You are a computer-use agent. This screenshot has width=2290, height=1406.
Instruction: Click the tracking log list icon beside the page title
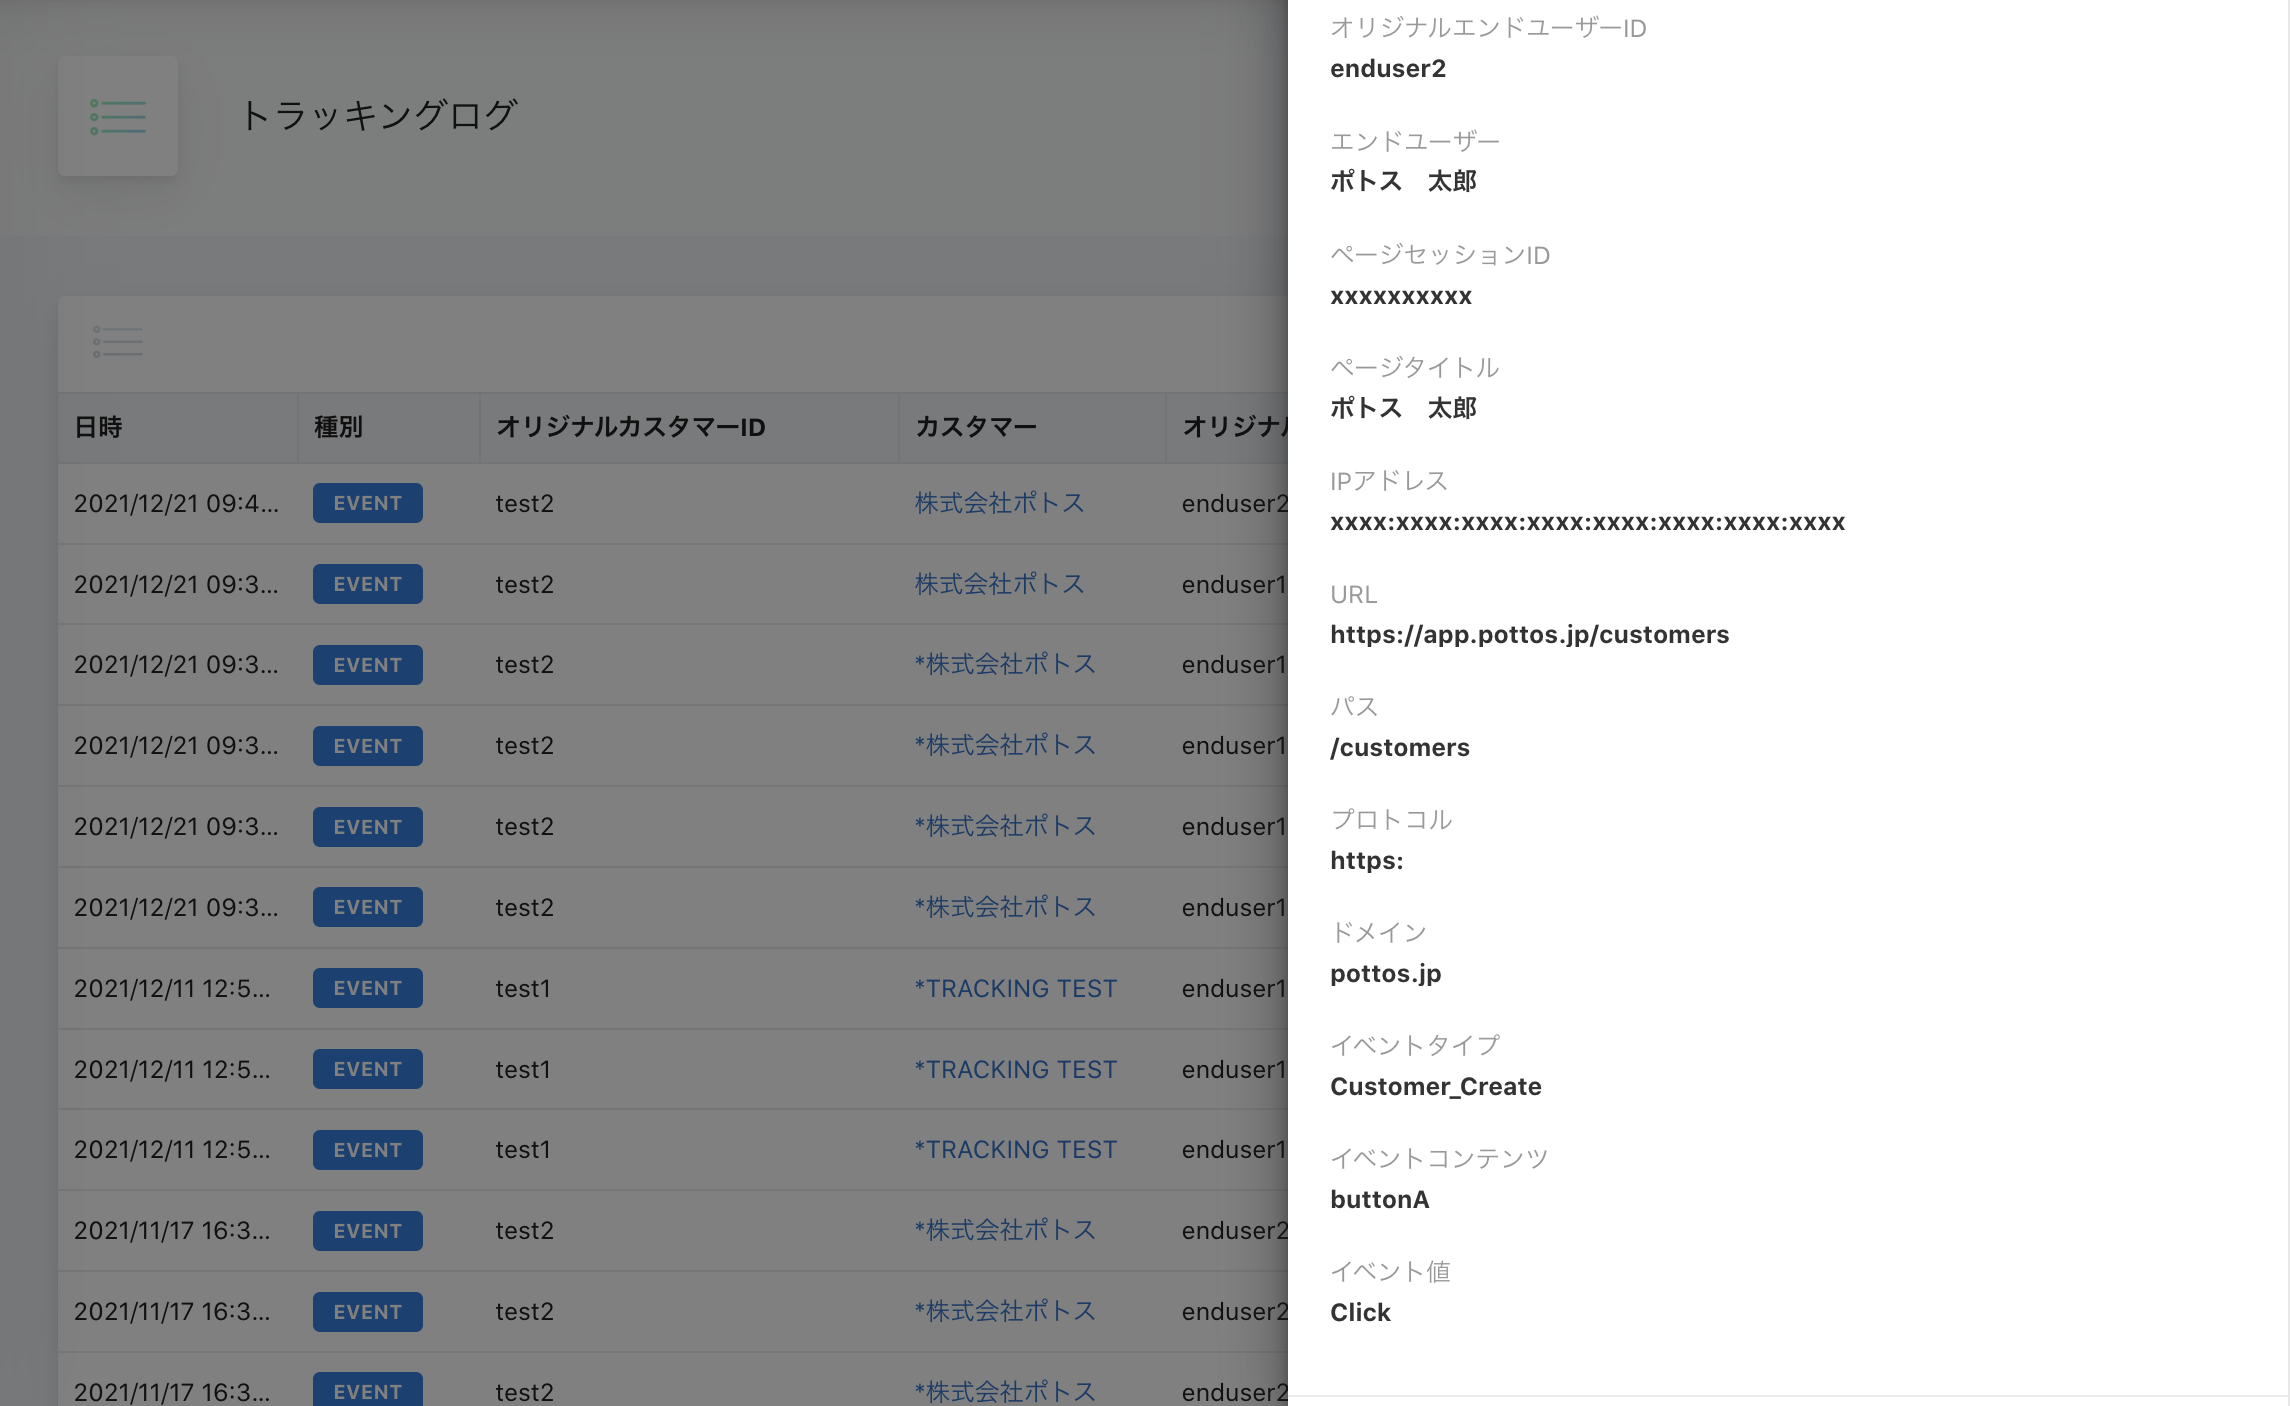click(x=118, y=117)
